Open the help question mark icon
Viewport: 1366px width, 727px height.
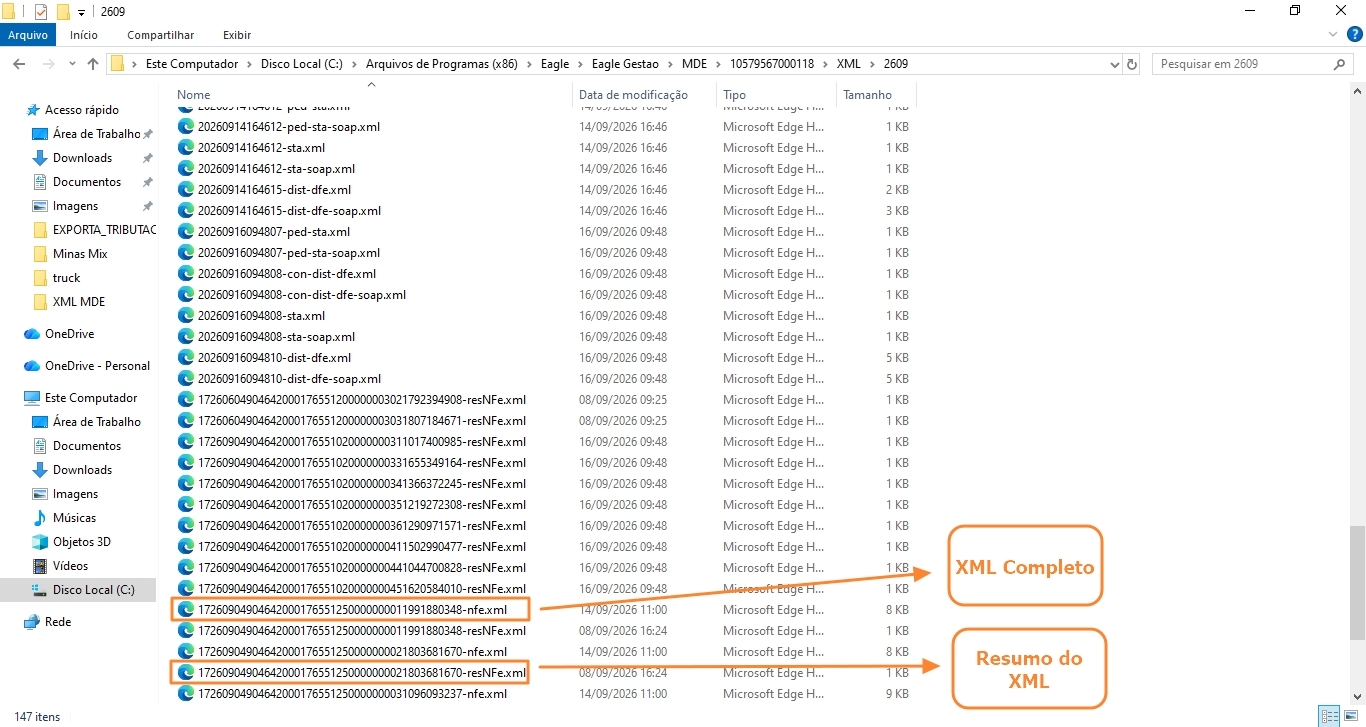[x=1354, y=35]
